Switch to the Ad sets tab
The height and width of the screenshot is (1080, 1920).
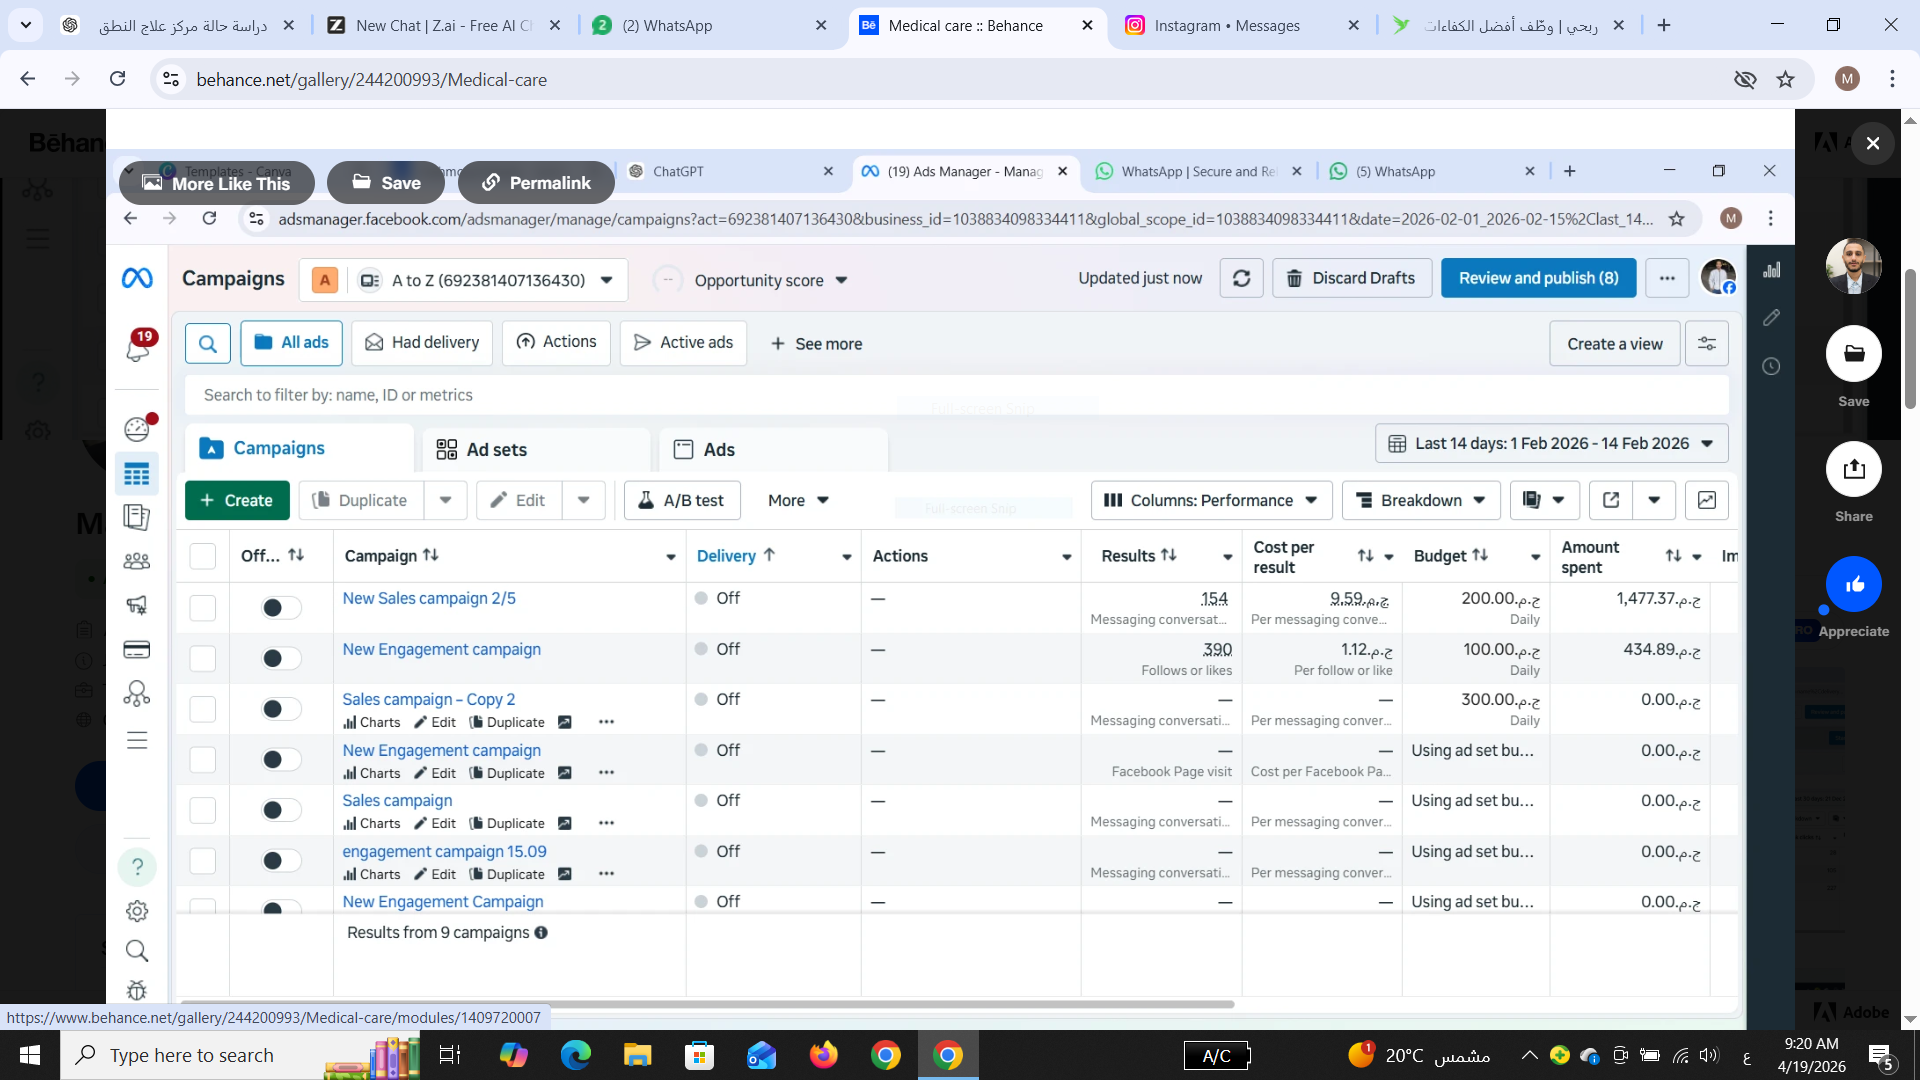point(497,450)
